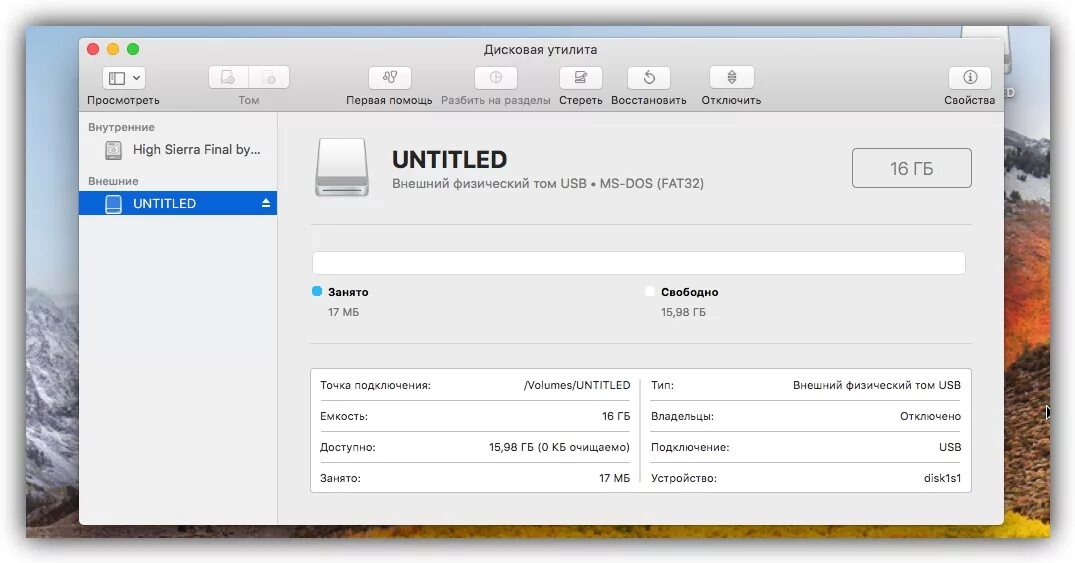The image size is (1075, 563).
Task: Click the large USB drive image
Action: [341, 168]
